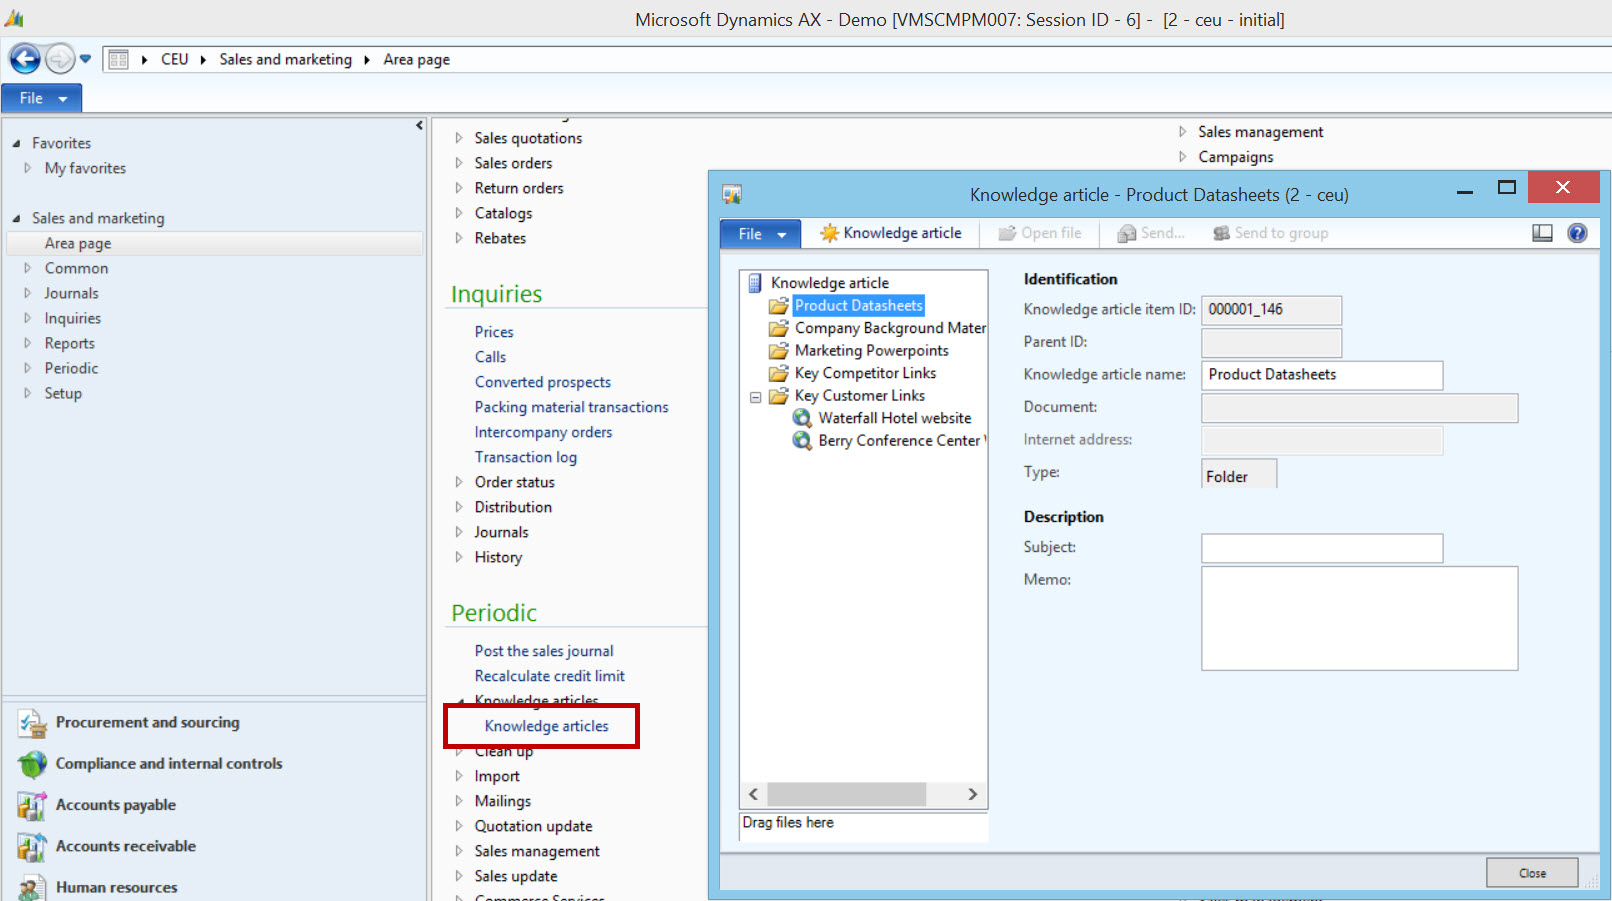Image resolution: width=1612 pixels, height=901 pixels.
Task: Expand the Sales quotations section
Action: 459,138
